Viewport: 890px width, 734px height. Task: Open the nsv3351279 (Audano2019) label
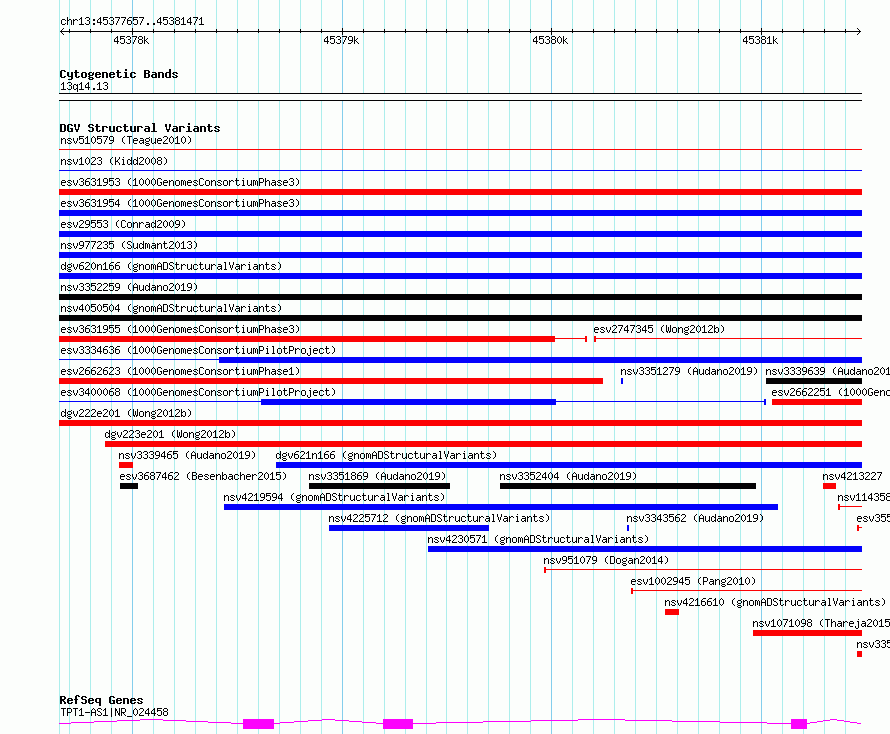click(x=689, y=371)
